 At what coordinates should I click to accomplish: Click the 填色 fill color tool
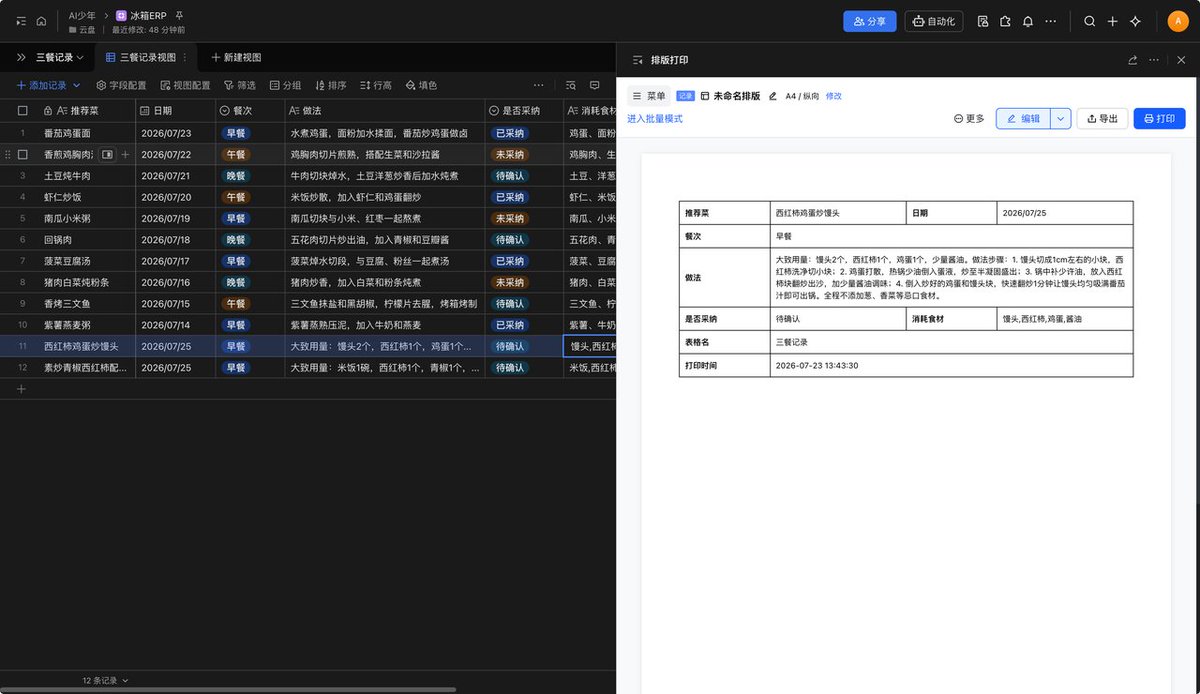point(421,86)
